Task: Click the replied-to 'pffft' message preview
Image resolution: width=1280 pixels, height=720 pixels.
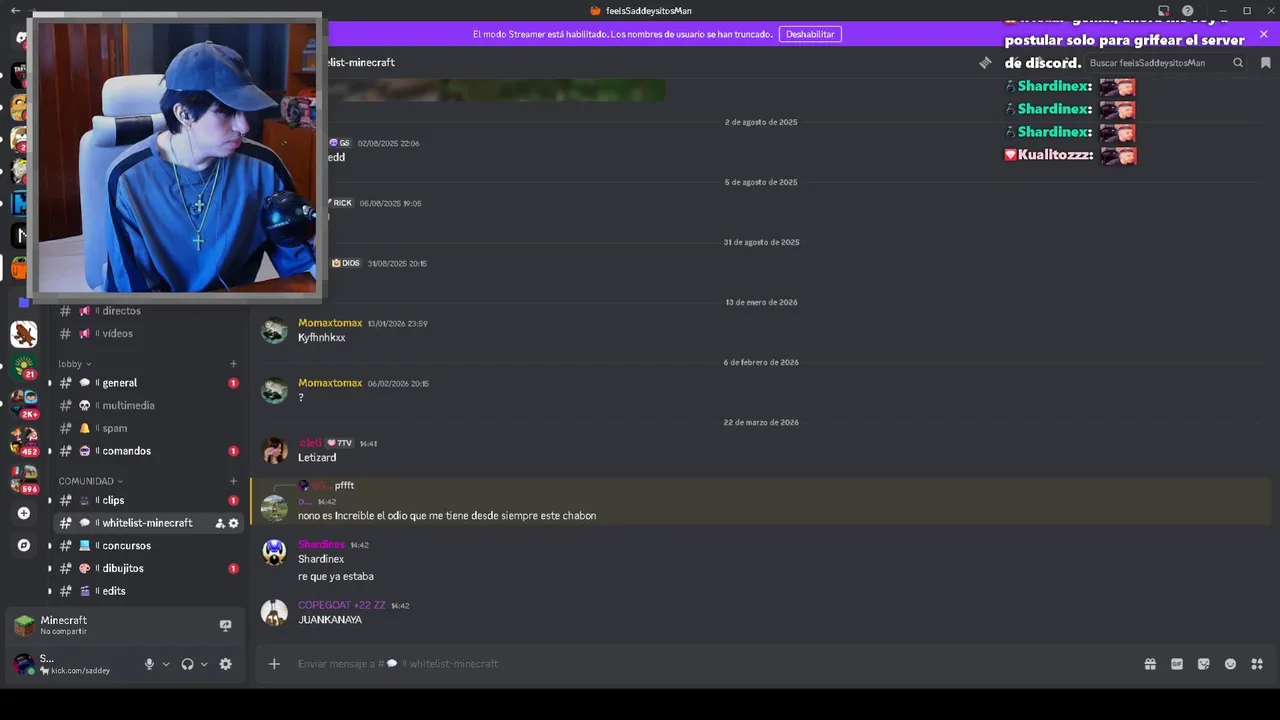Action: click(x=344, y=485)
